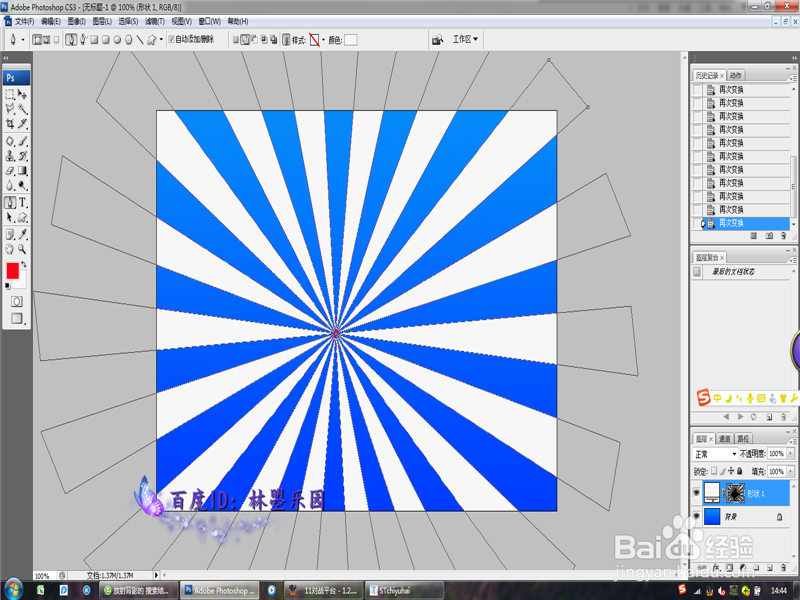
Task: Hide the 背景 layer
Action: click(696, 517)
